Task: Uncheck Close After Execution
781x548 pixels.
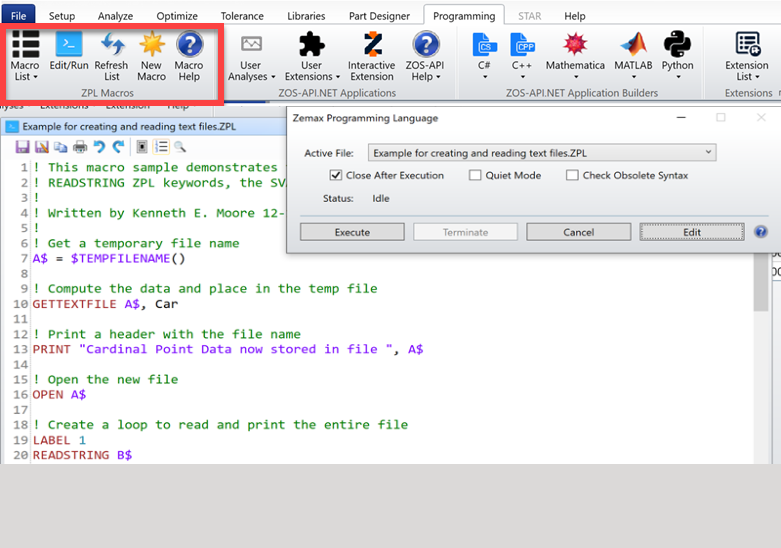Action: 336,175
